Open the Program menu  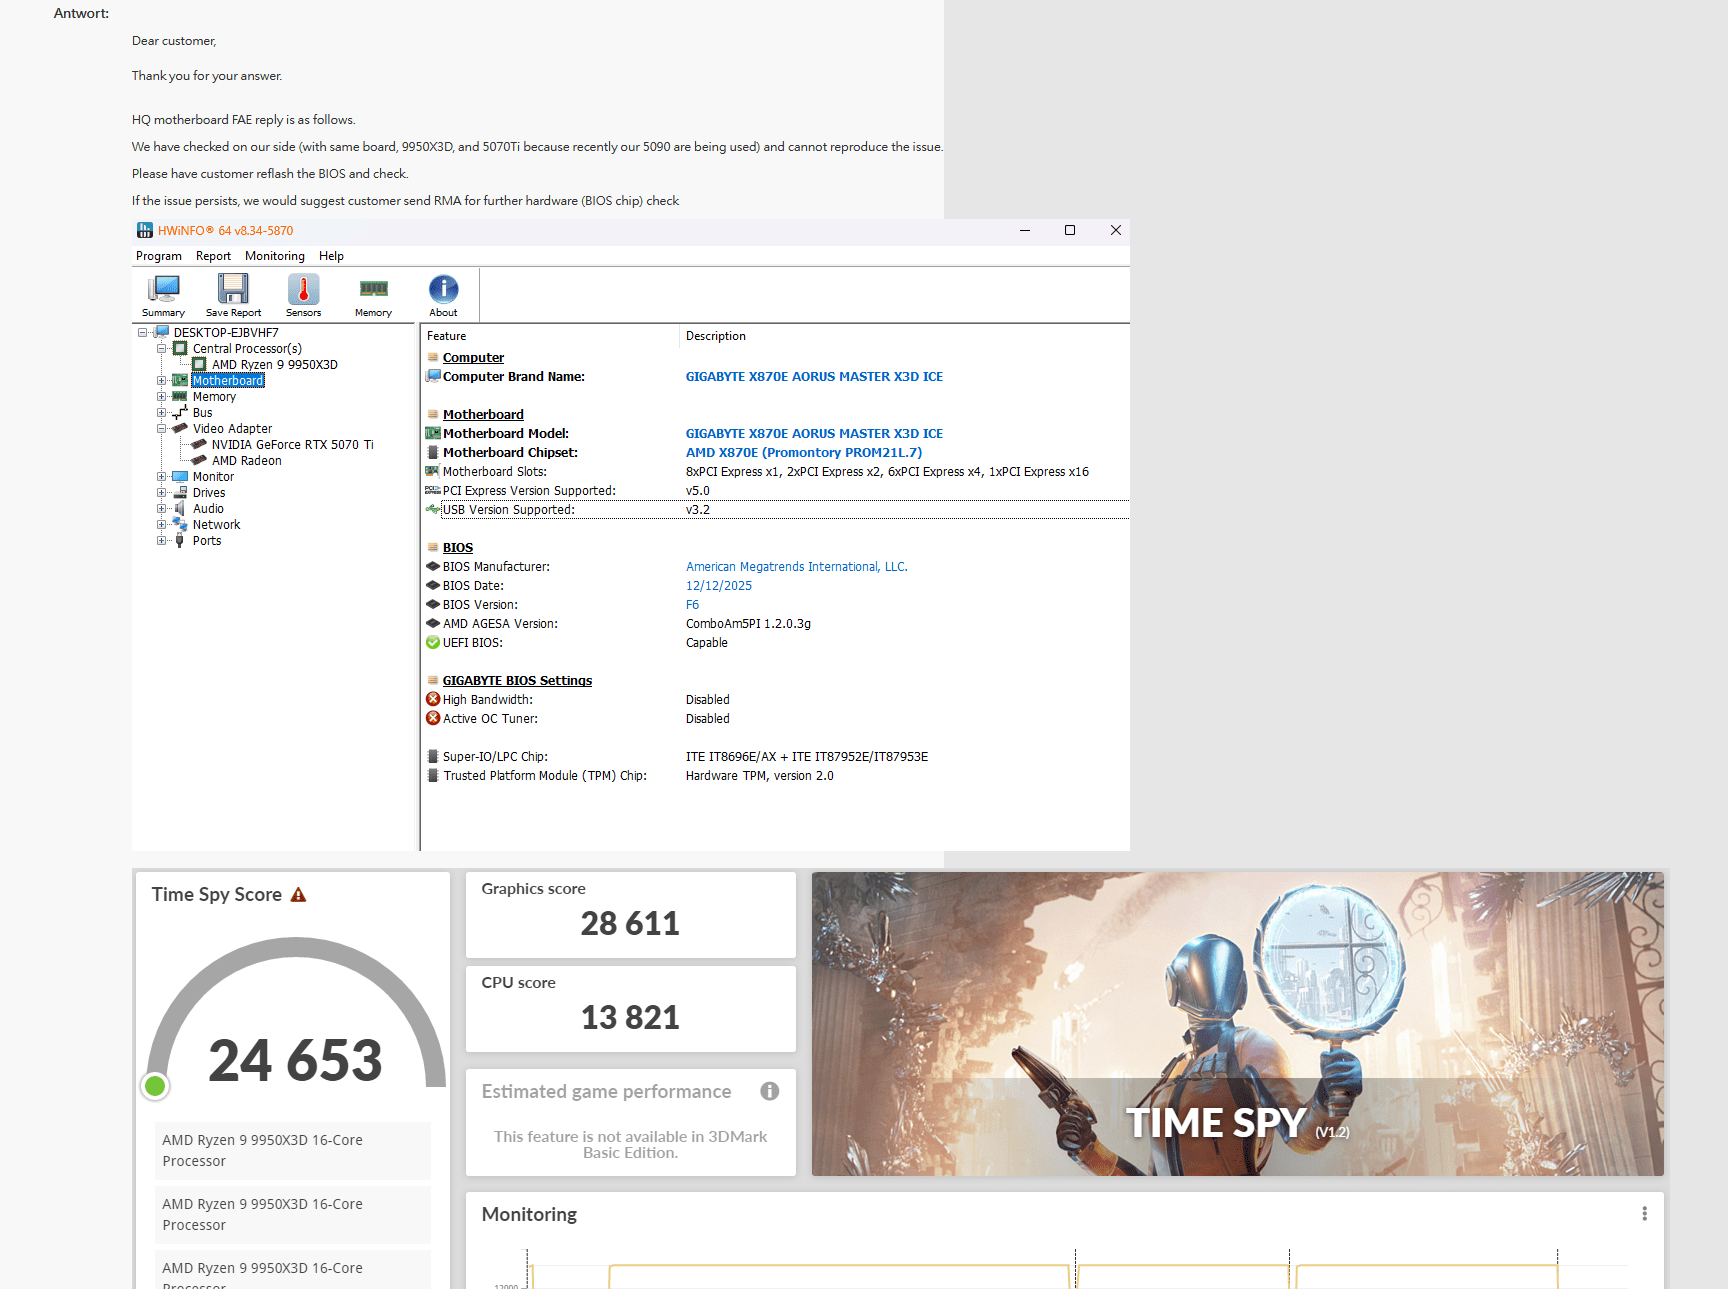[x=159, y=256]
